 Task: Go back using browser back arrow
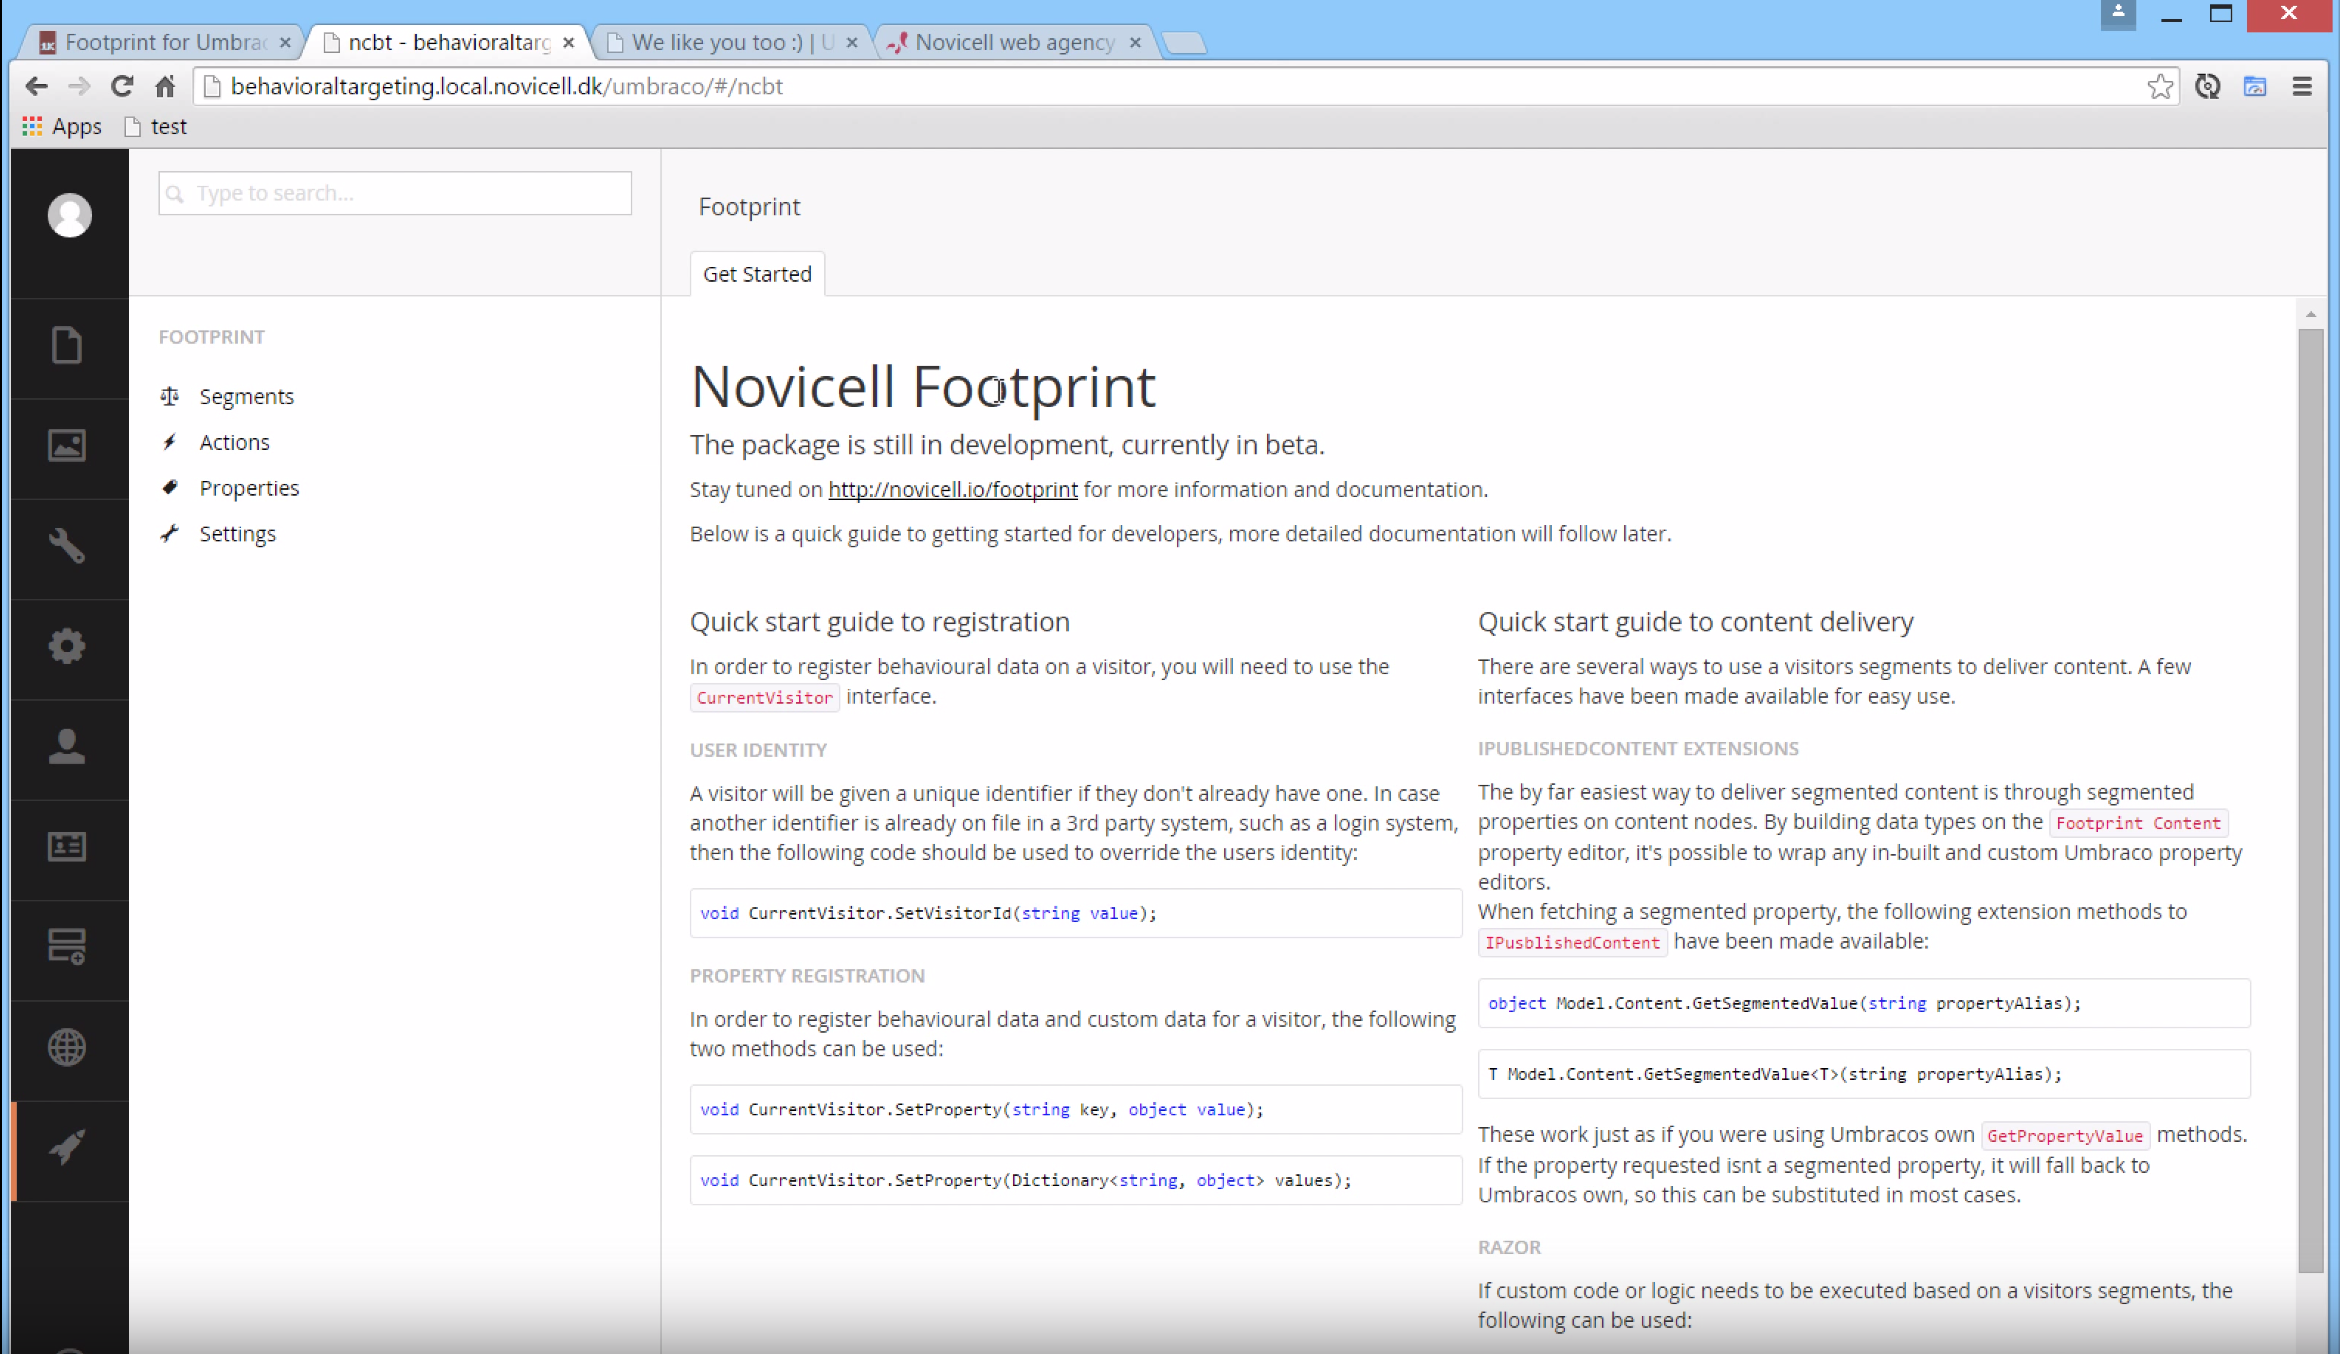[37, 86]
